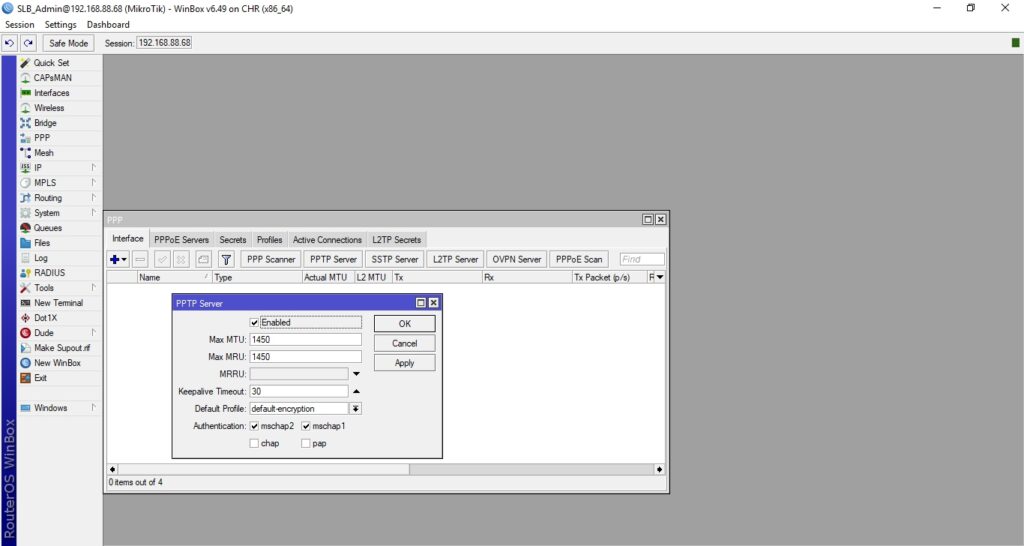Click Exit in the sidebar
The height and width of the screenshot is (546, 1024).
(40, 378)
